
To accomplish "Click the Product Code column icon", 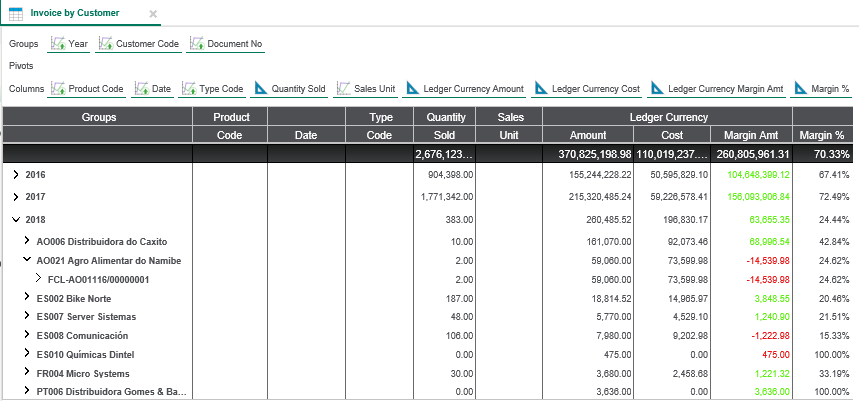I will click(57, 89).
